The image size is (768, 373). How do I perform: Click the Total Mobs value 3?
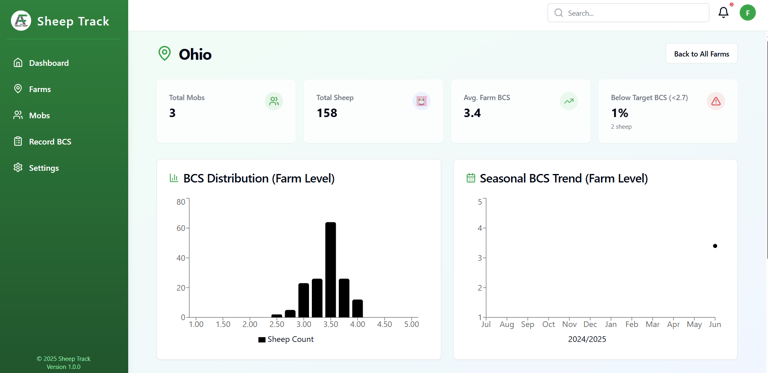[172, 113]
